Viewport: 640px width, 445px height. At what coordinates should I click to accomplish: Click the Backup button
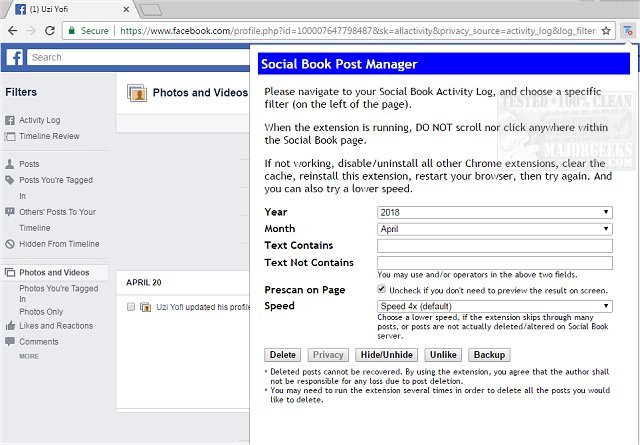(x=489, y=355)
